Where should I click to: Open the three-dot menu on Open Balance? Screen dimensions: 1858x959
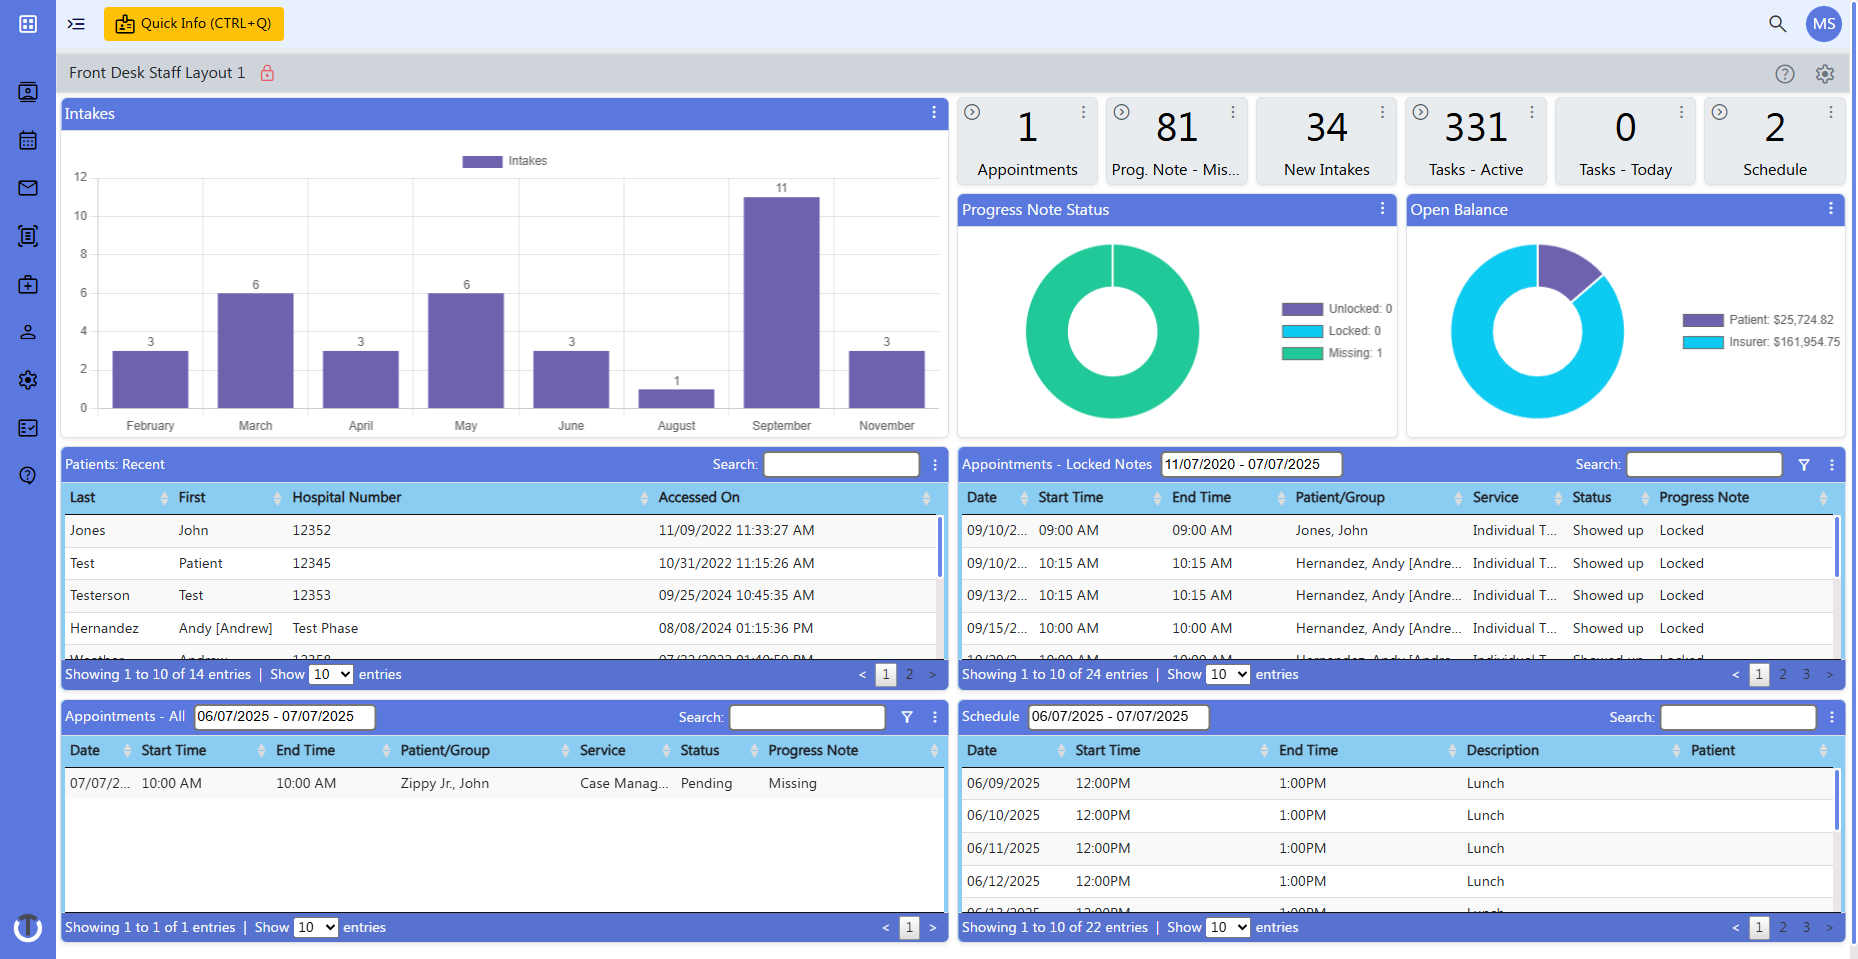click(x=1831, y=209)
